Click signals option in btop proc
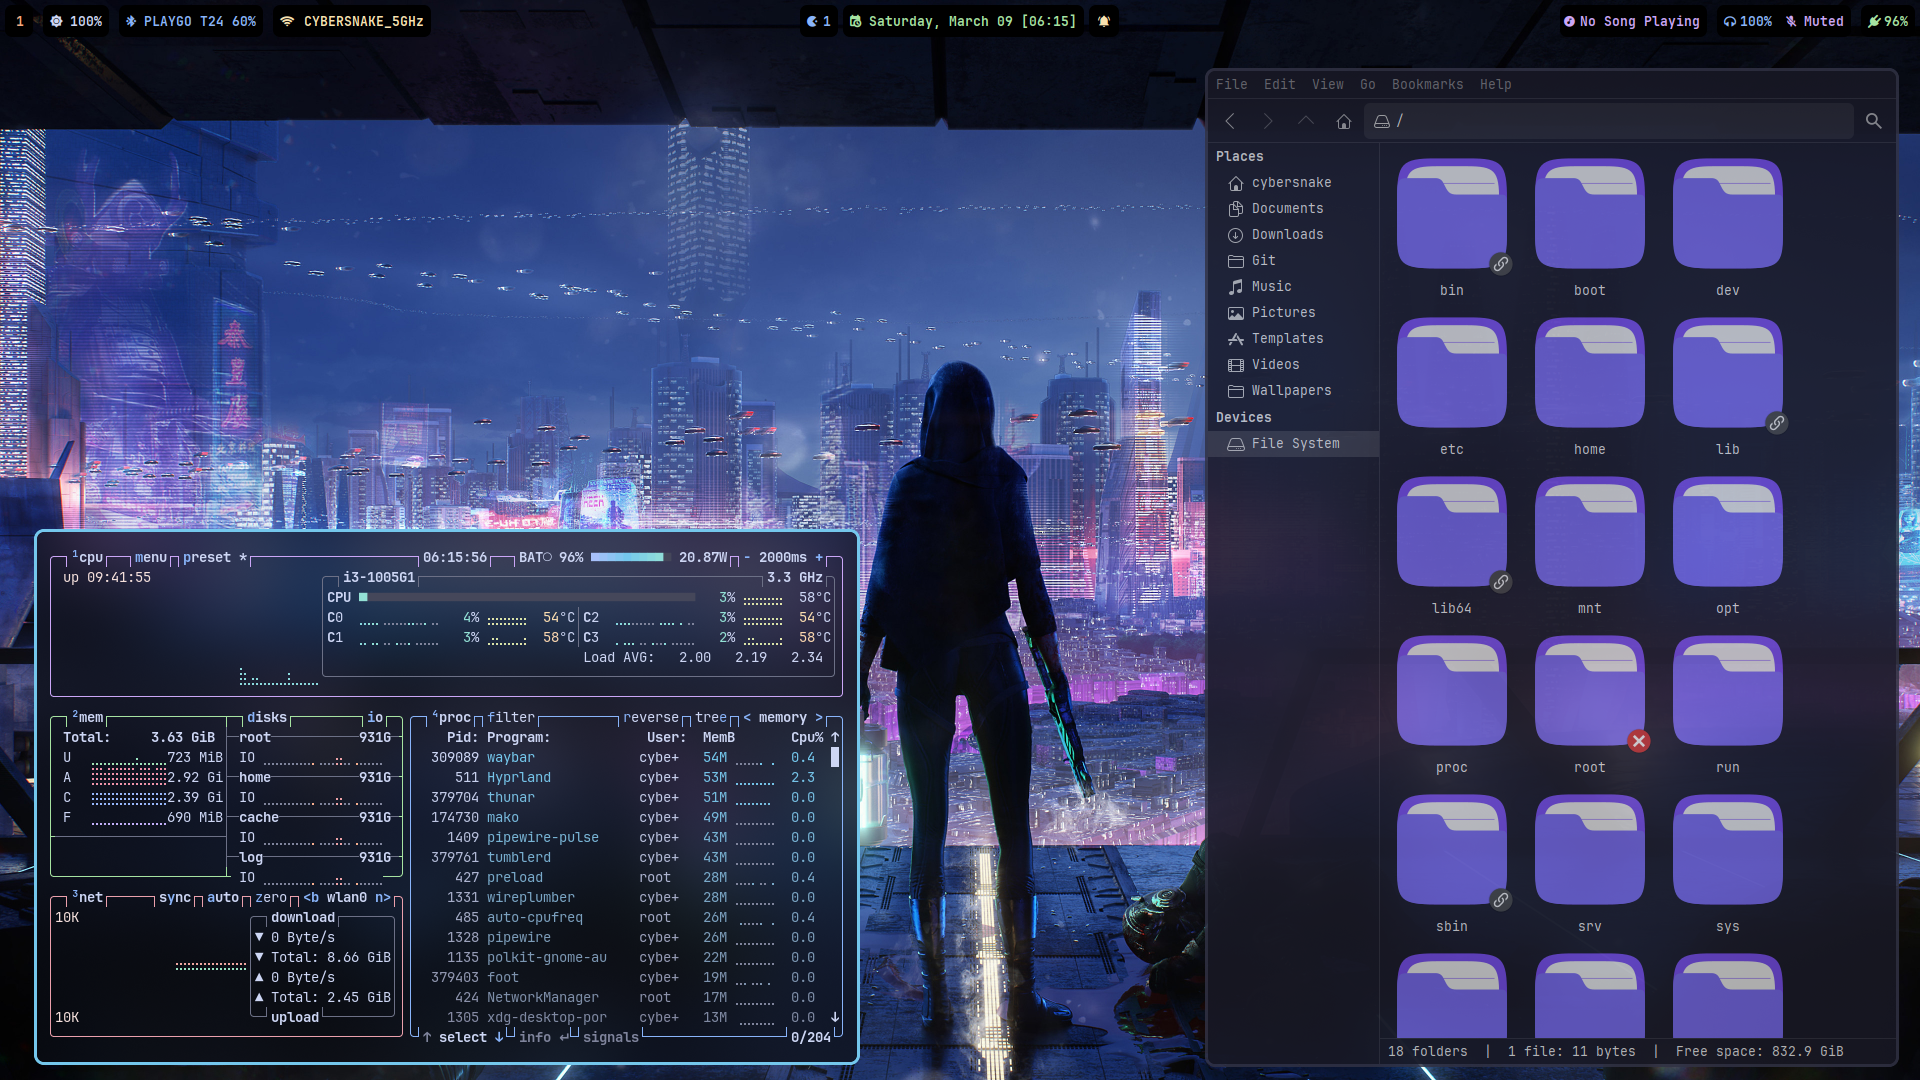 [611, 1037]
